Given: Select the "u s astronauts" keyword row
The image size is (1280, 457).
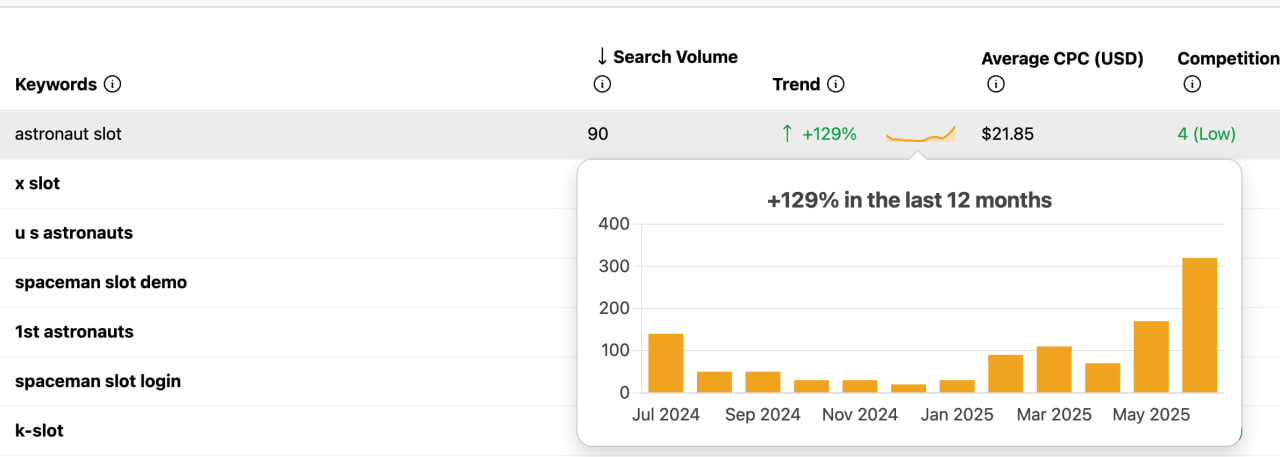Looking at the screenshot, I should [x=74, y=233].
